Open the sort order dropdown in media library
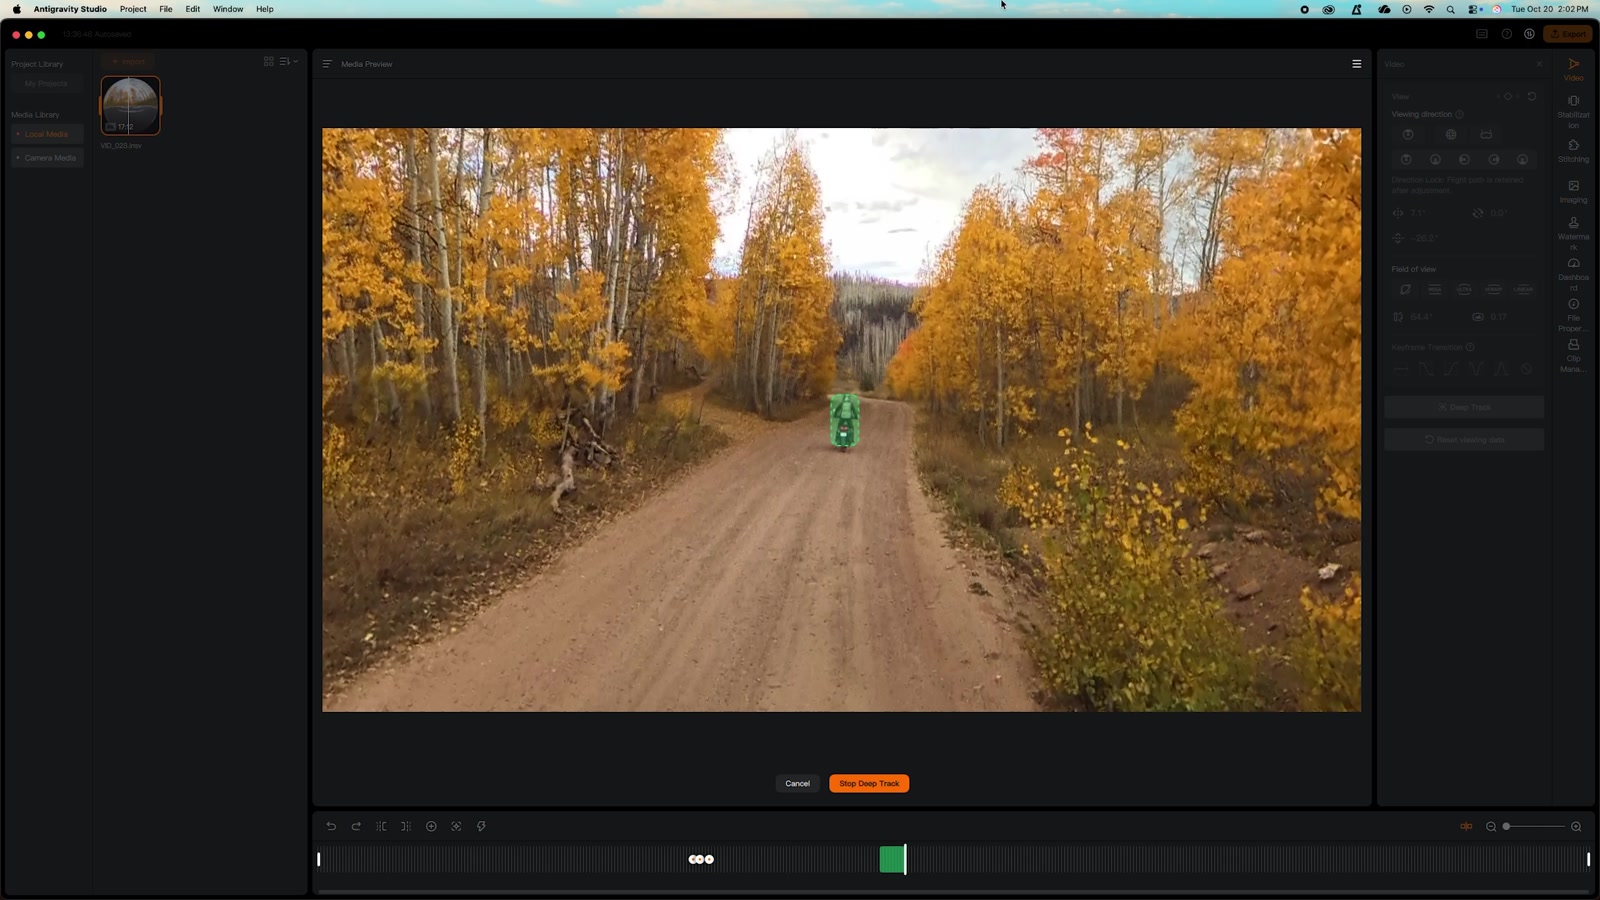The image size is (1600, 900). pyautogui.click(x=289, y=61)
